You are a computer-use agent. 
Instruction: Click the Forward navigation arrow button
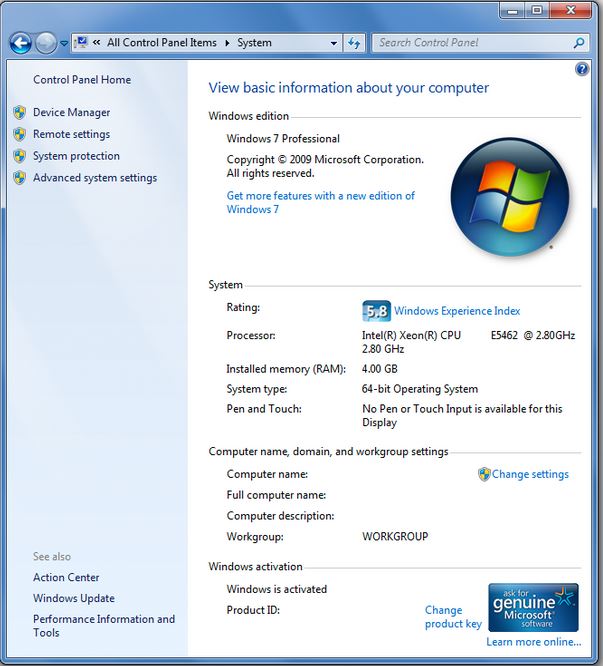[46, 43]
